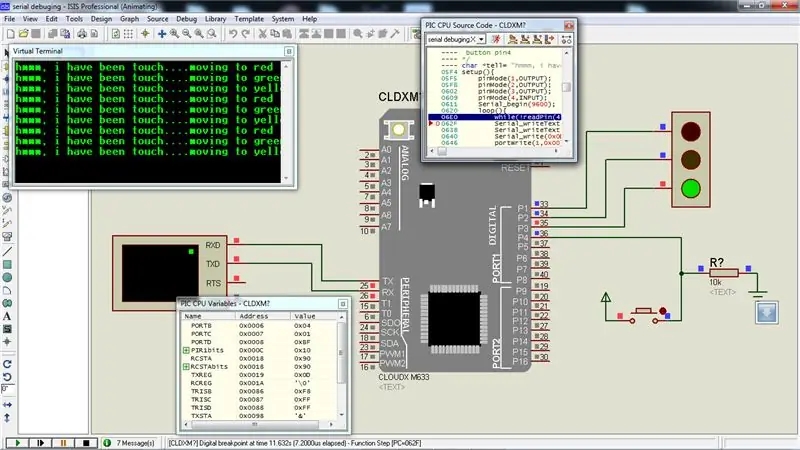Step out of the current function
The width and height of the screenshot is (800, 450).
coord(537,39)
